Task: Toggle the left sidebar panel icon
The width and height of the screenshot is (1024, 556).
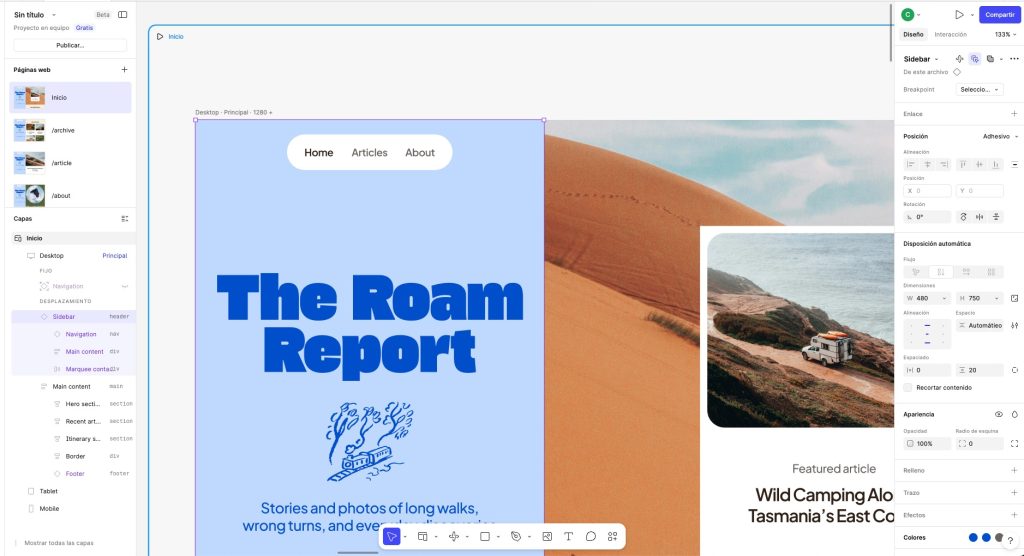Action: coord(122,14)
